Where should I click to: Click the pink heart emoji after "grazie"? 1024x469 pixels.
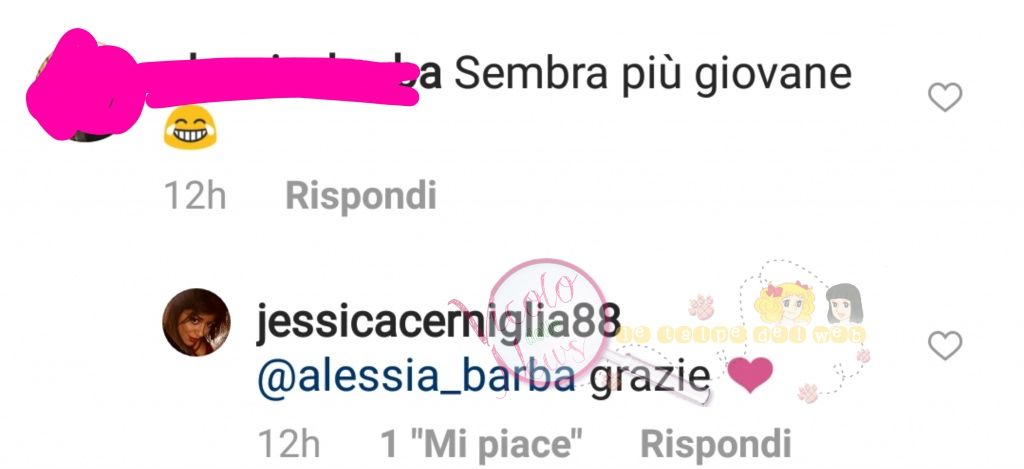click(750, 376)
